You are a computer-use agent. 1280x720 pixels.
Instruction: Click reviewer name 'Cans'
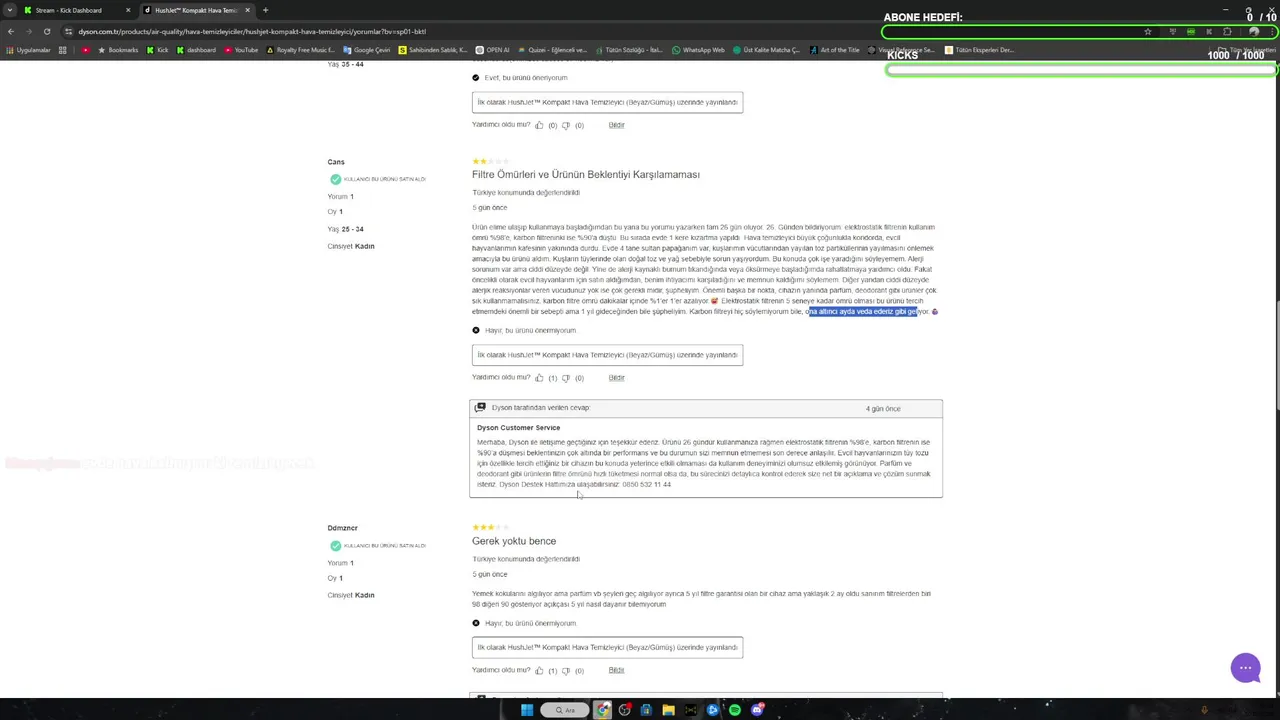pyautogui.click(x=336, y=162)
